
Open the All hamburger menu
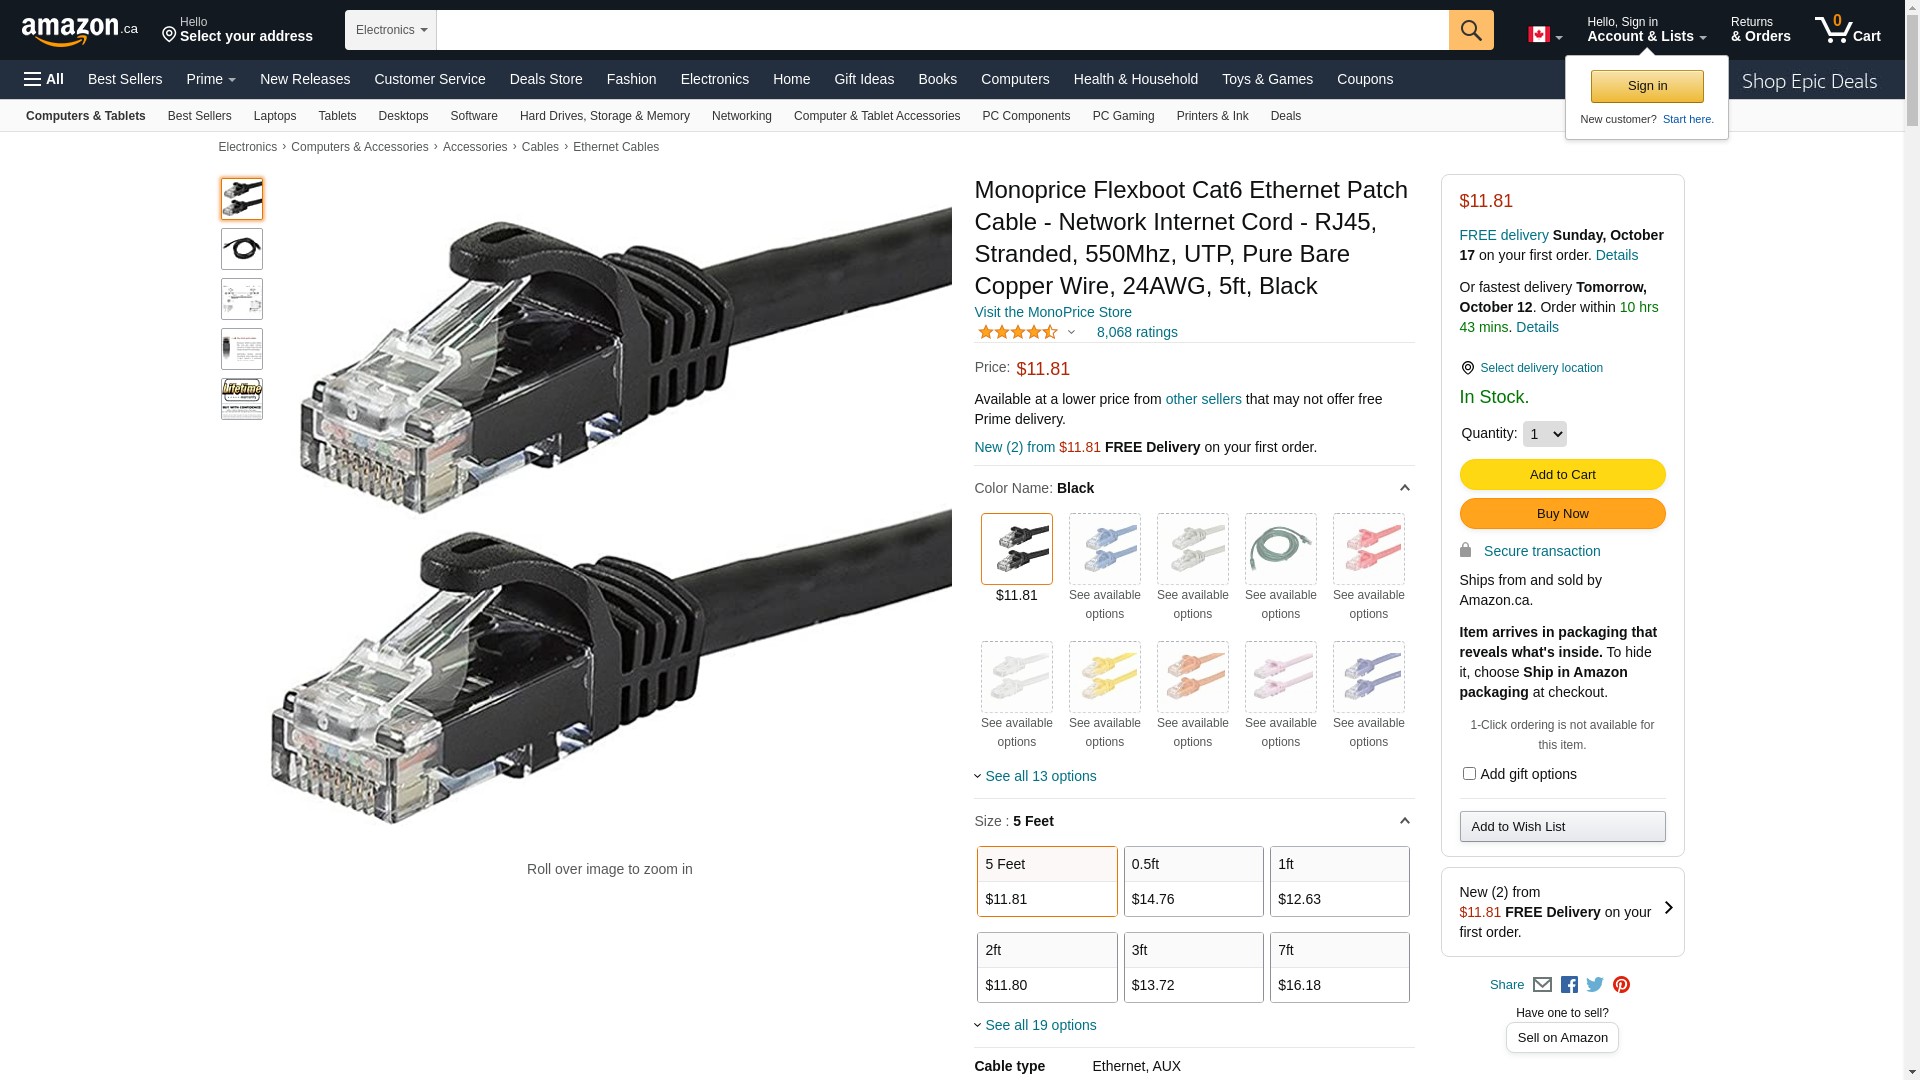point(44,79)
